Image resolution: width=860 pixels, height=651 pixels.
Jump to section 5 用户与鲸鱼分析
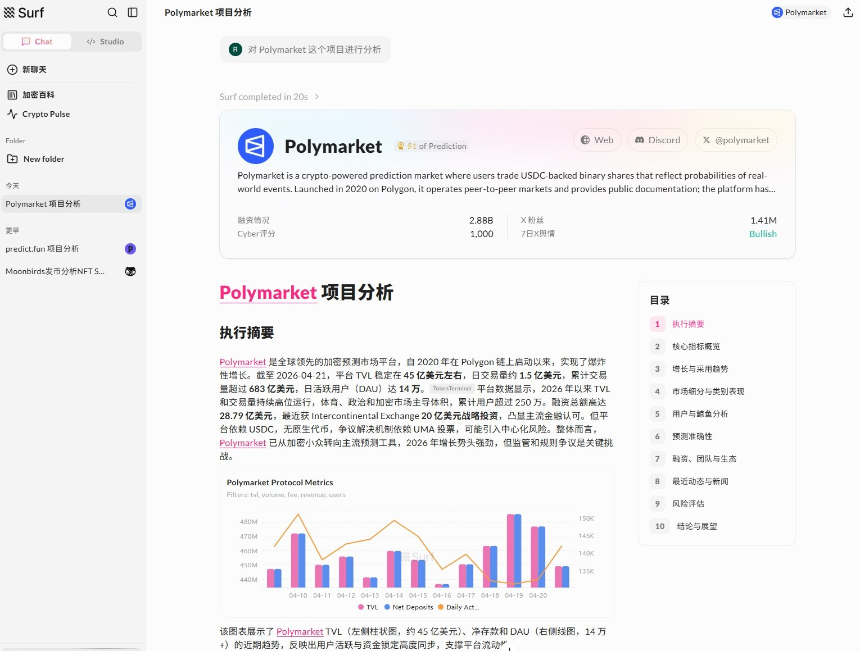pos(689,414)
